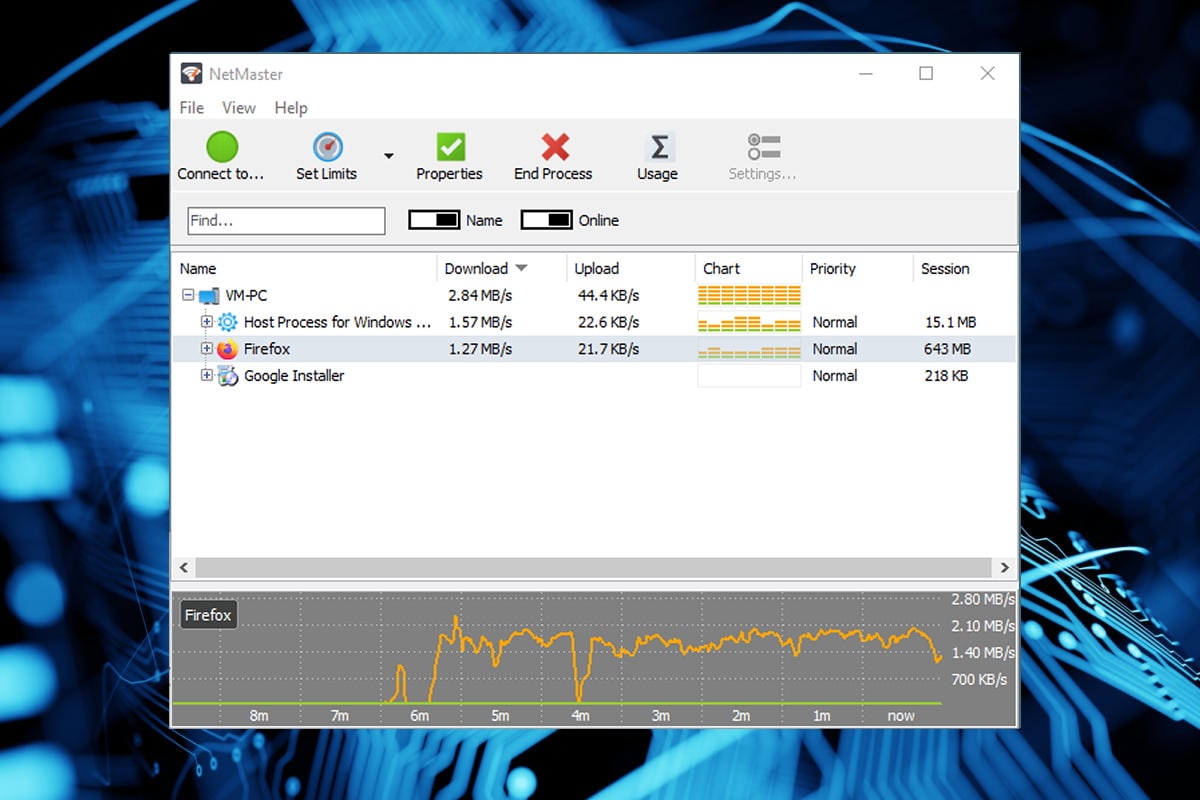This screenshot has height=800, width=1200.
Task: Open the Set Limits dropdown arrow
Action: pos(388,156)
